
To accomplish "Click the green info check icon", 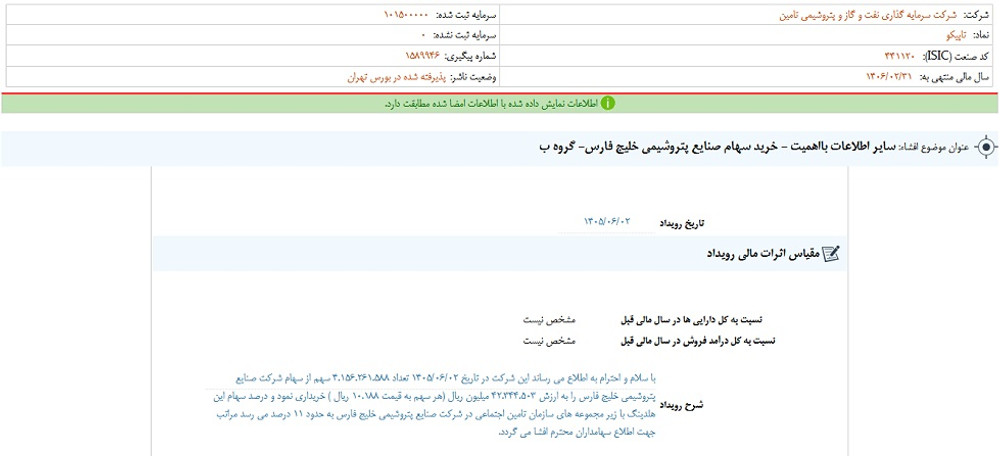I will [608, 103].
